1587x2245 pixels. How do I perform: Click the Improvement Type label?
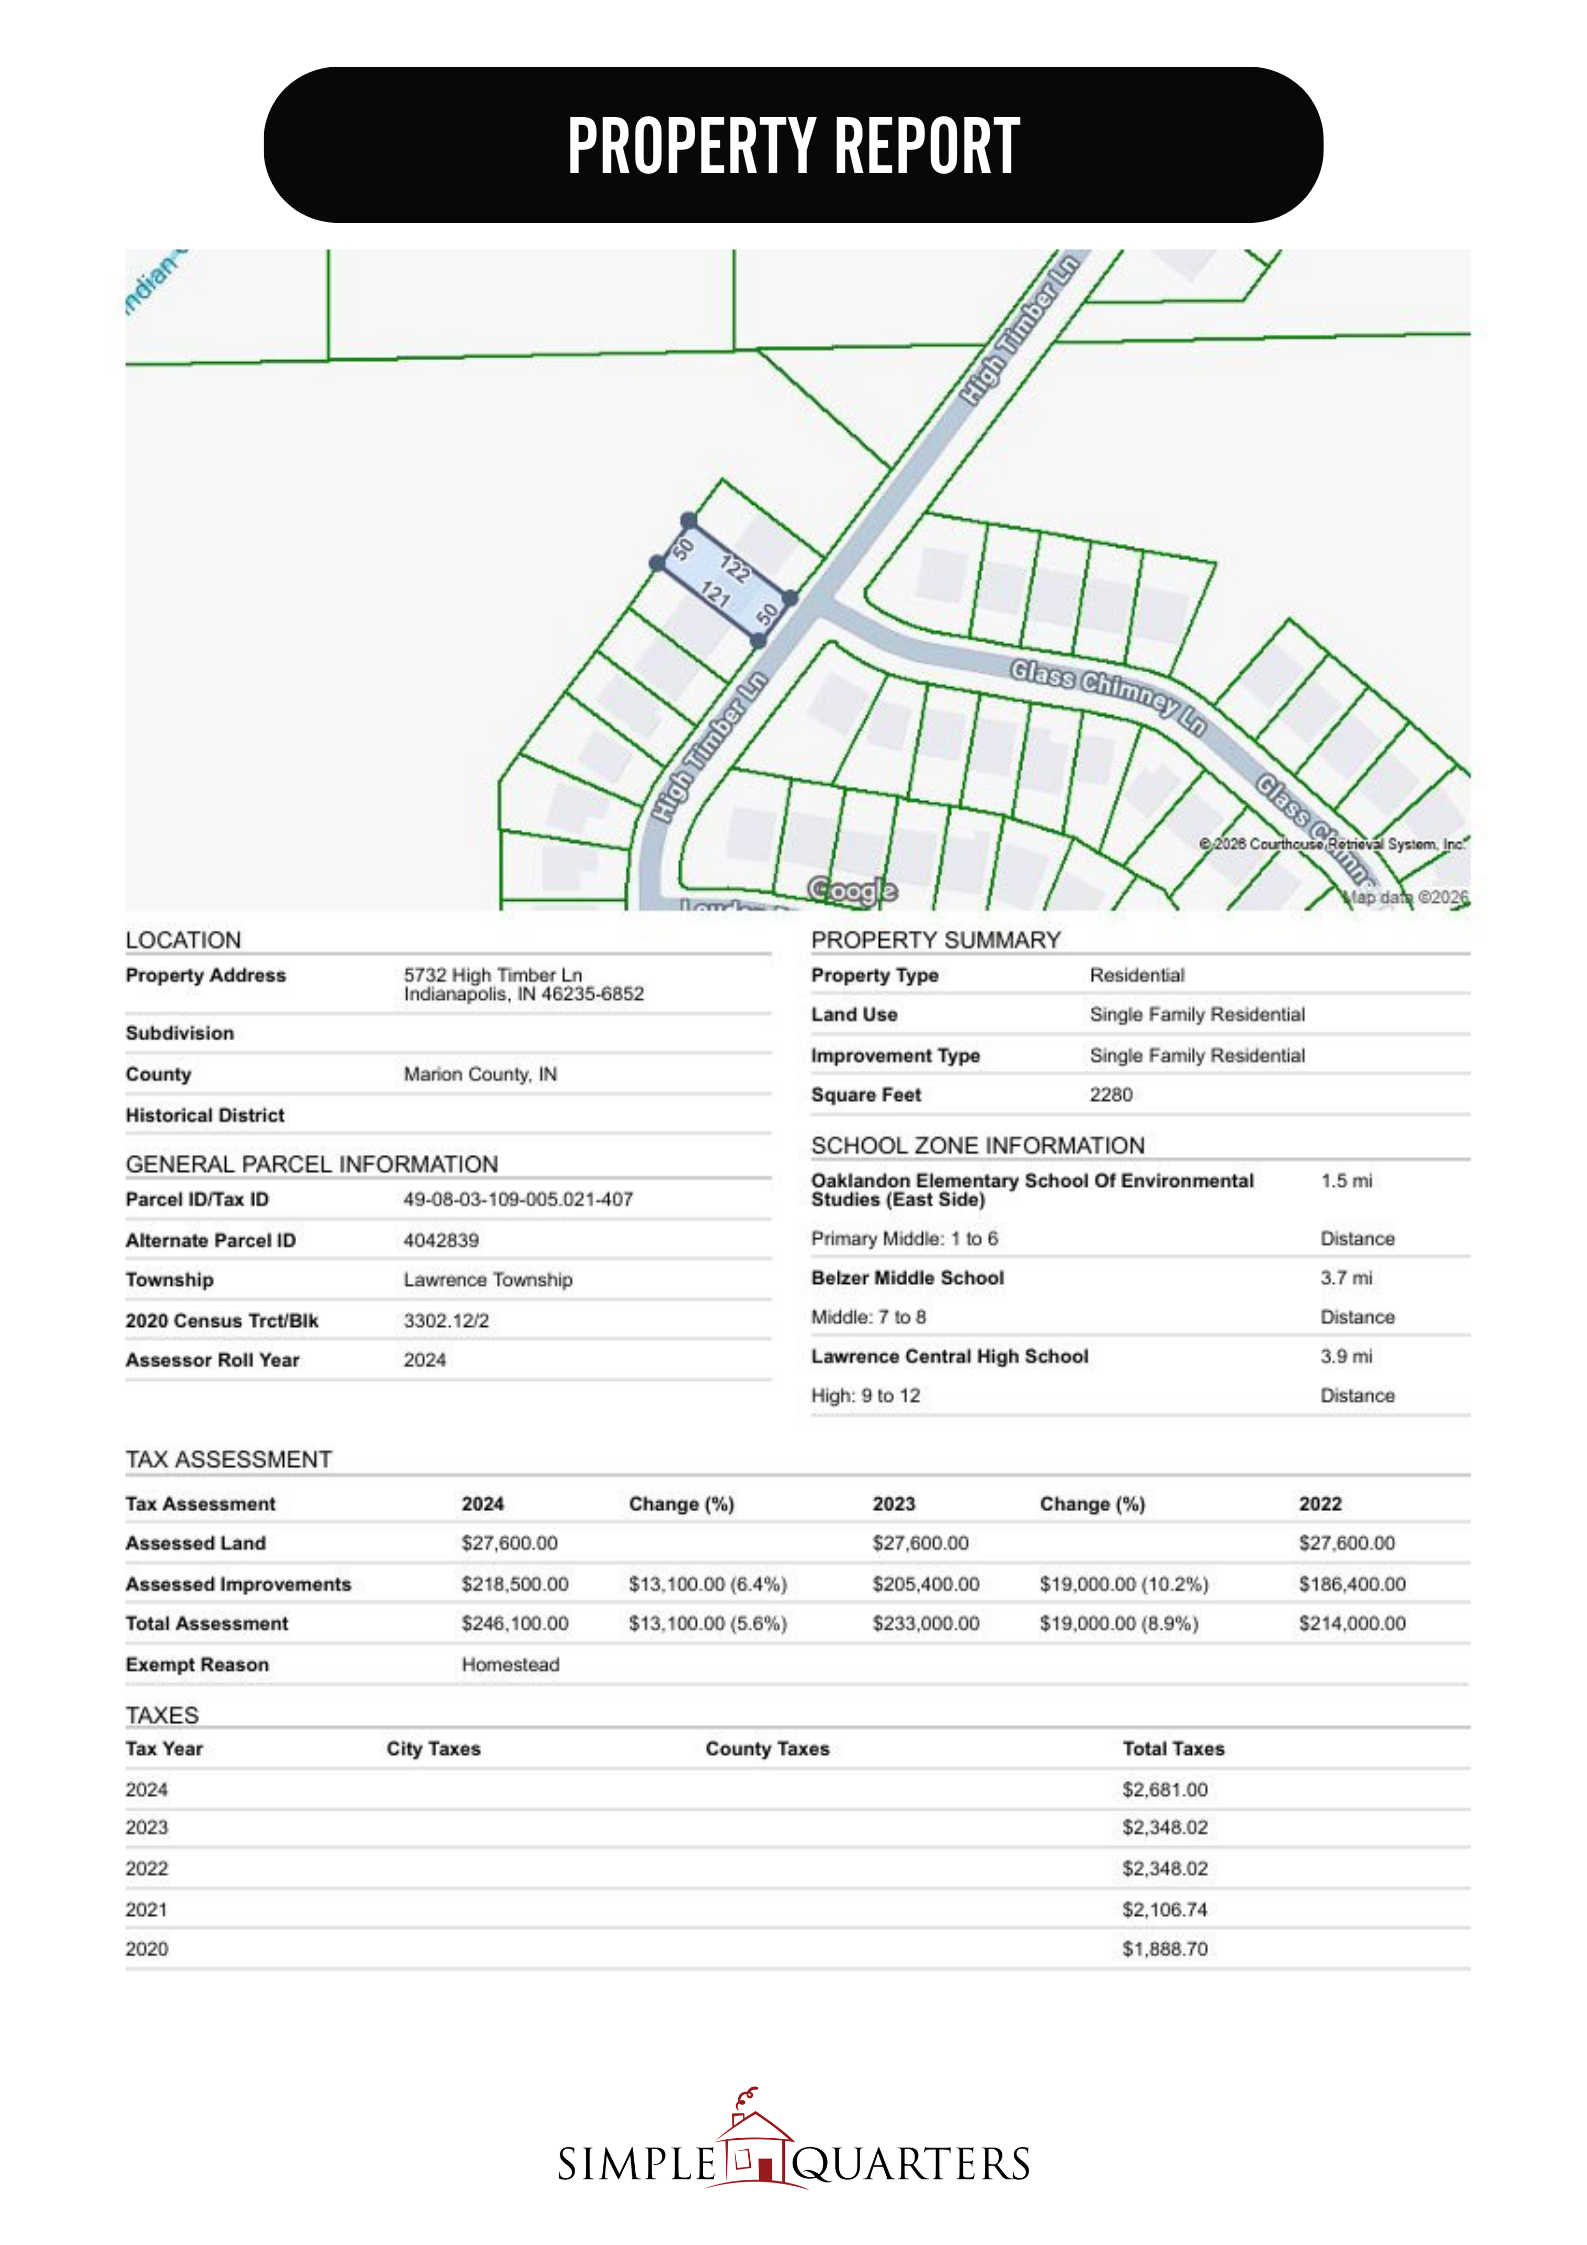pyautogui.click(x=895, y=1055)
